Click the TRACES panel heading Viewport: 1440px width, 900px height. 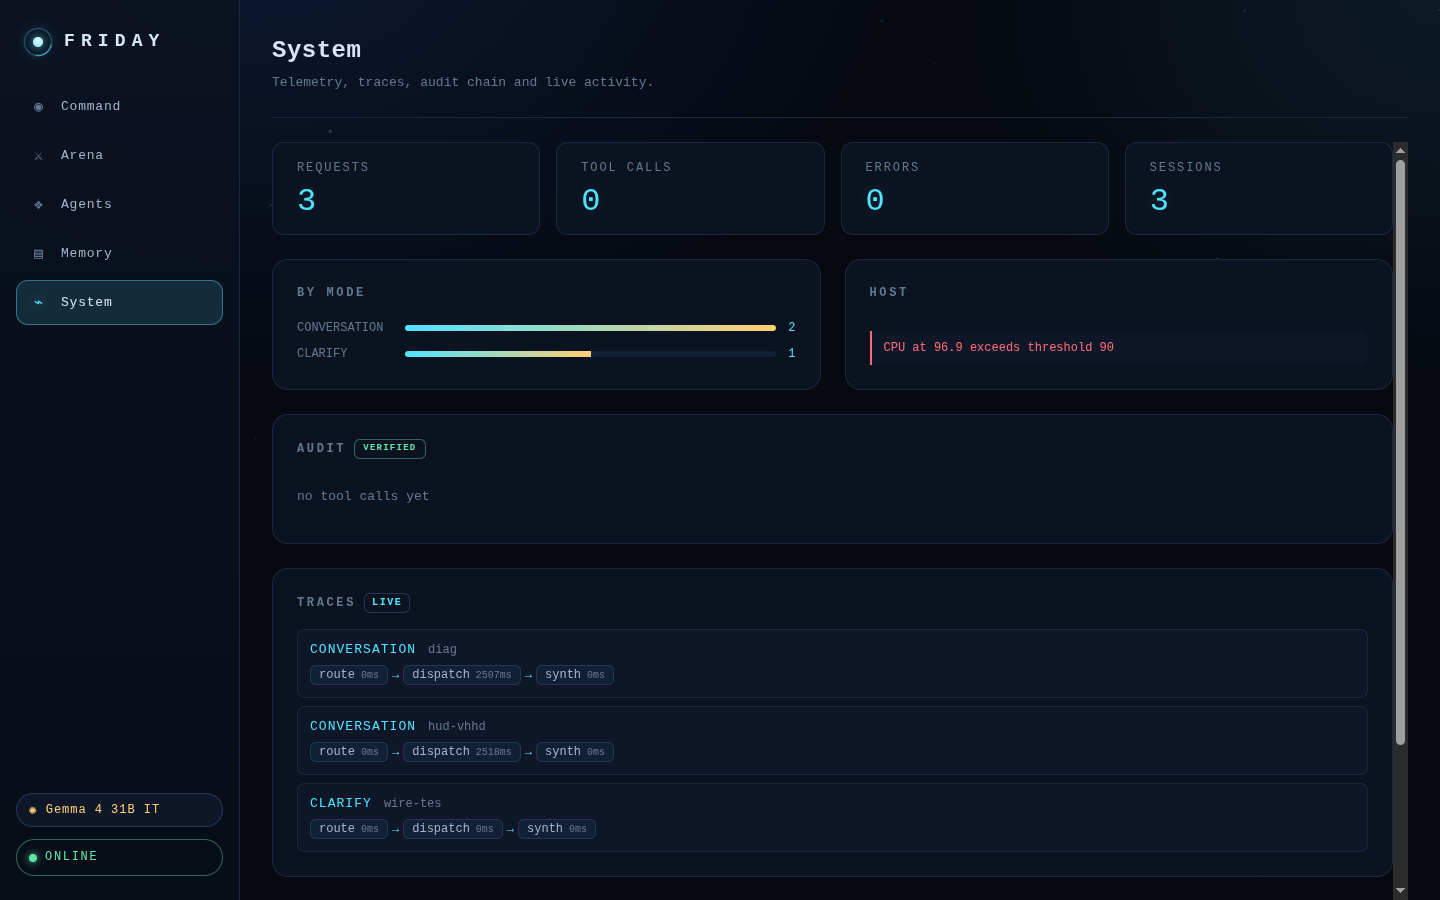(326, 602)
